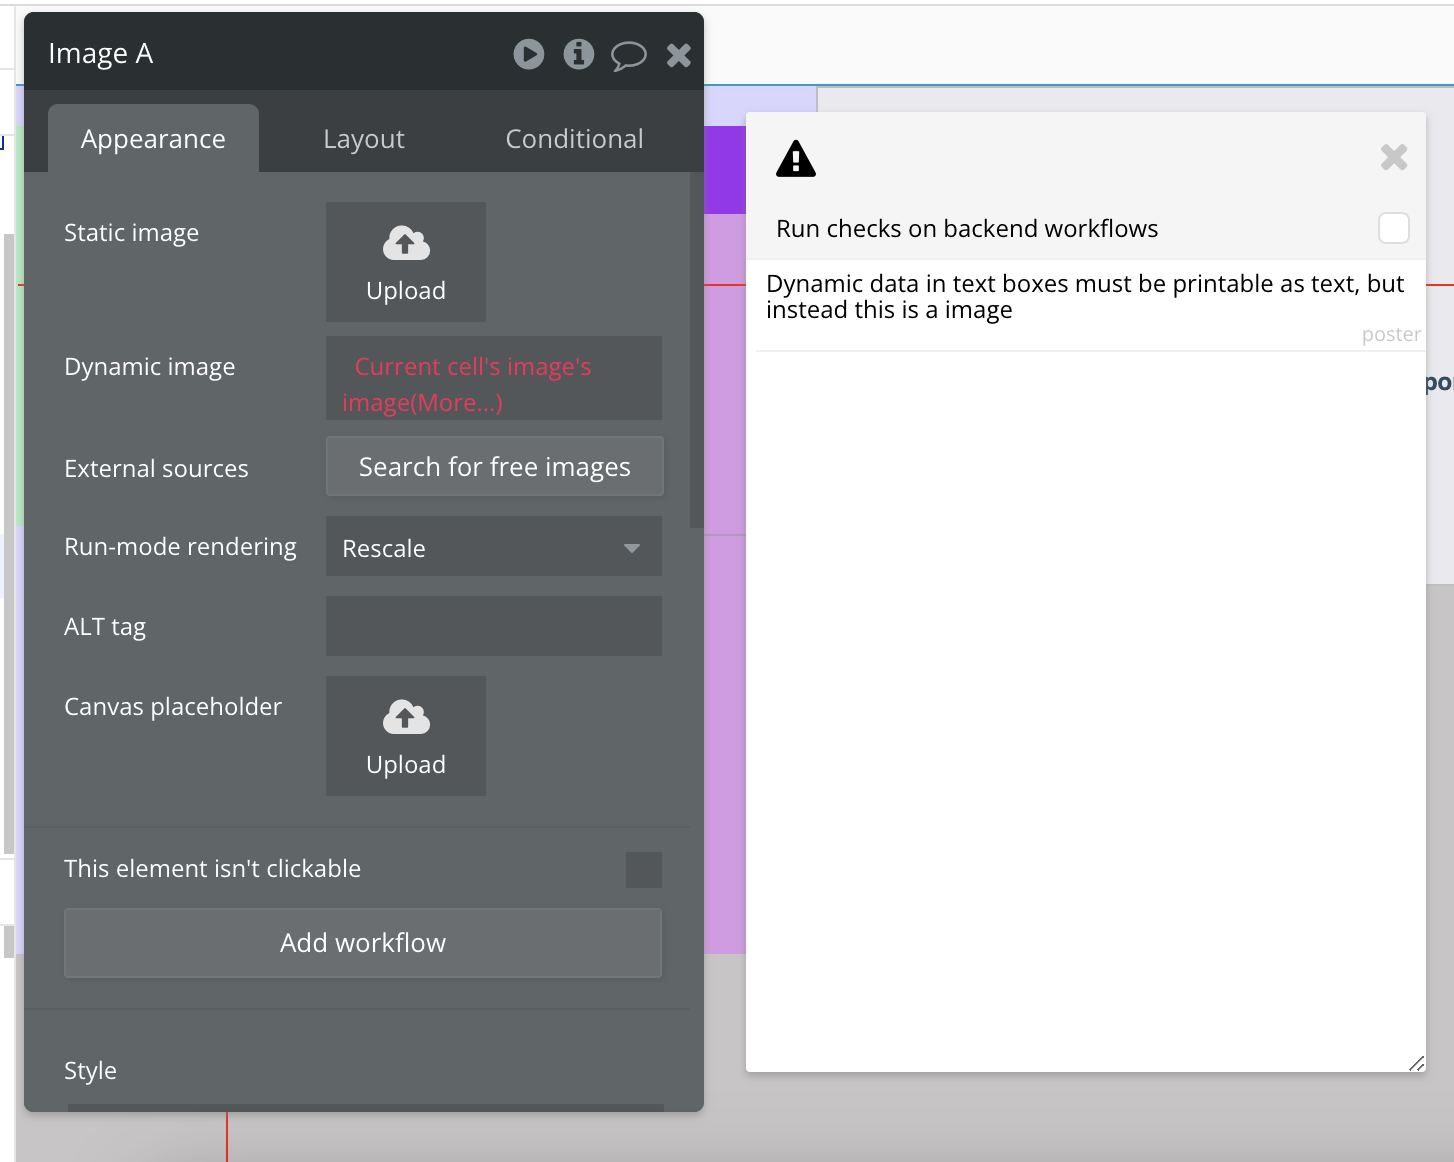This screenshot has width=1454, height=1162.
Task: Enable Run checks on backend workflows
Action: pos(1394,228)
